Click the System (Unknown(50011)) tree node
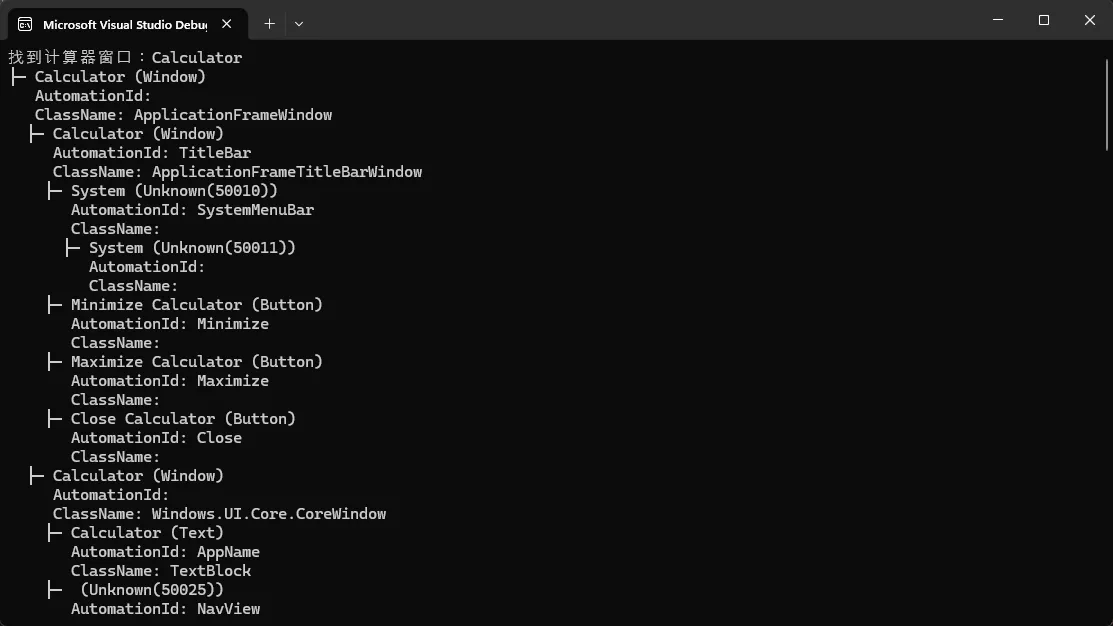The width and height of the screenshot is (1113, 626). (x=192, y=248)
